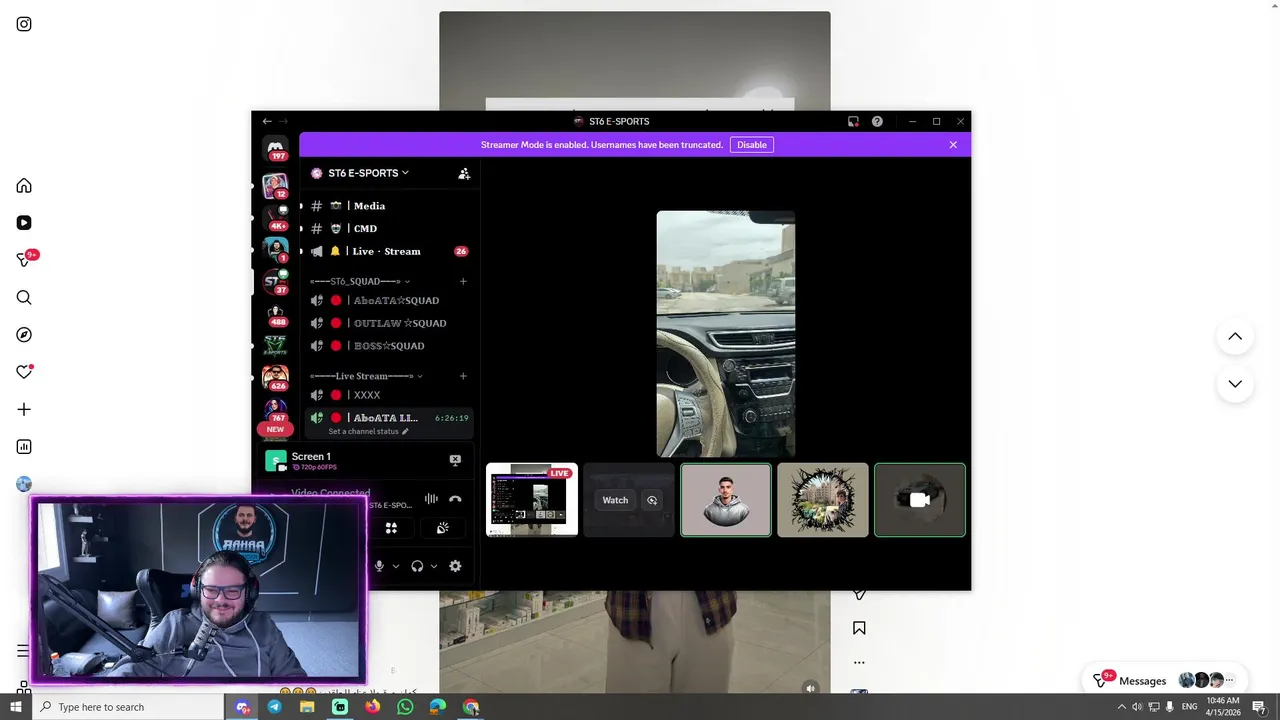Open WhatsApp from the taskbar
The height and width of the screenshot is (720, 1280).
click(405, 707)
